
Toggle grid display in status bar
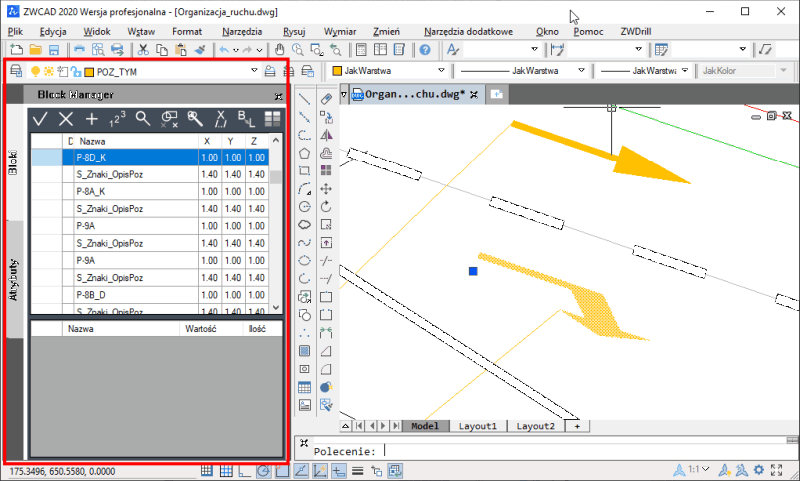coord(226,471)
